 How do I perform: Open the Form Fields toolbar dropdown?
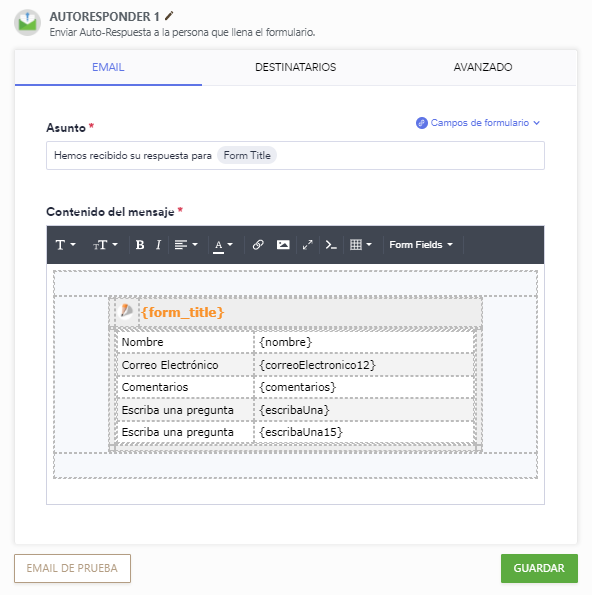coord(421,245)
